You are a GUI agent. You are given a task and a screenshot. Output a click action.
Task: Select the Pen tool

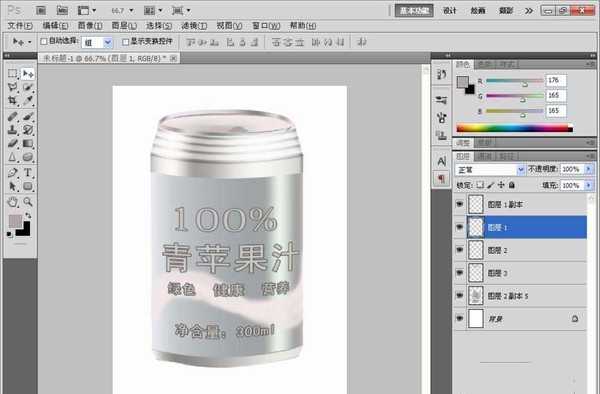click(13, 173)
